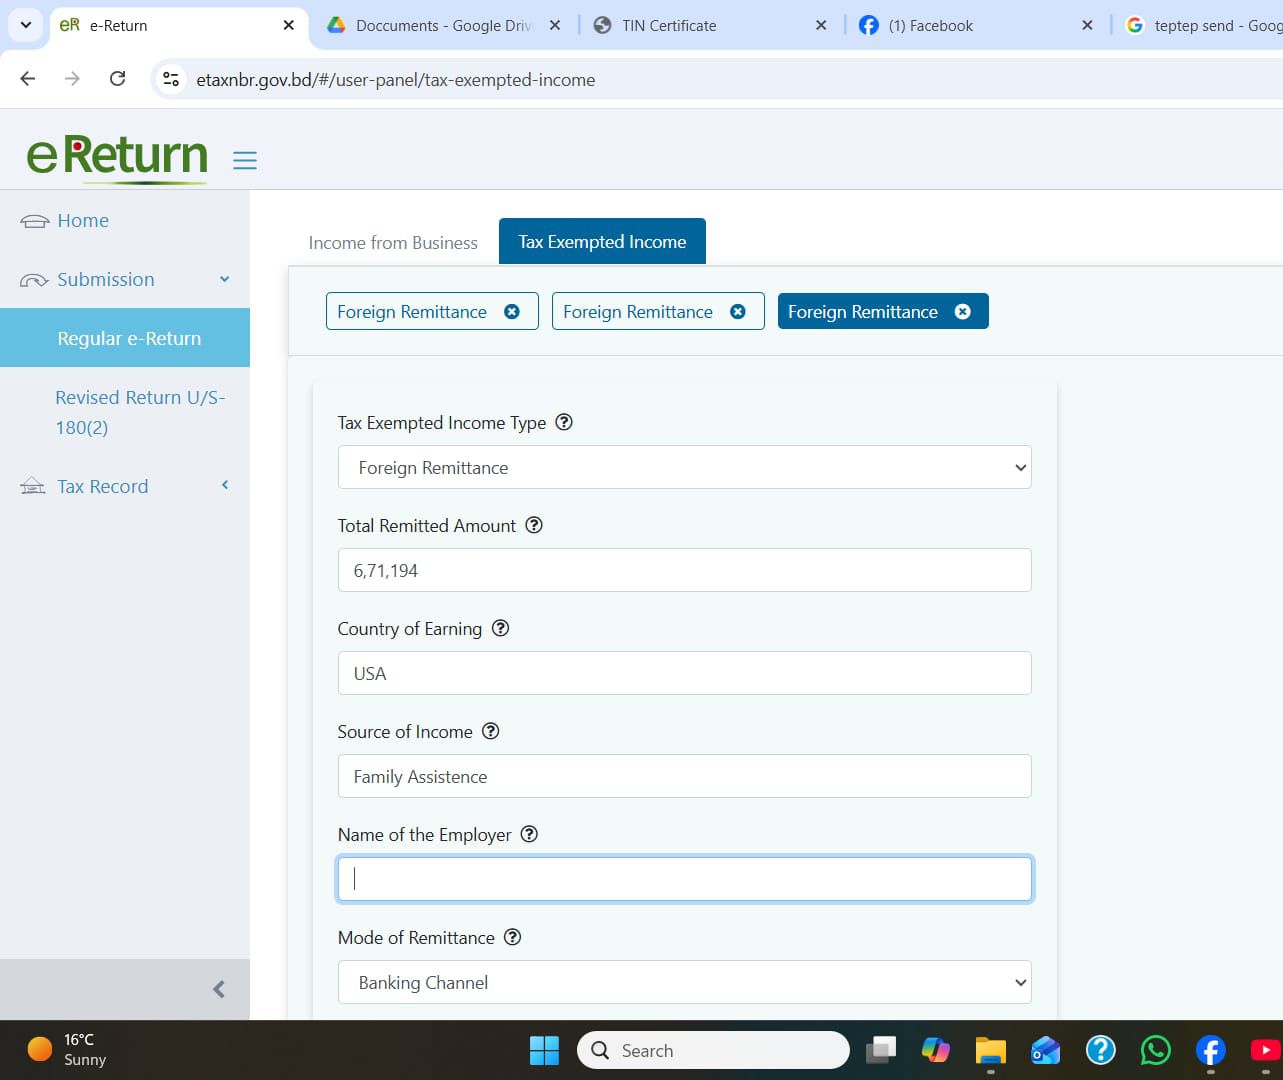Screen dimensions: 1283x1080
Task: Select the Tax Exempted Income tab
Action: [602, 242]
